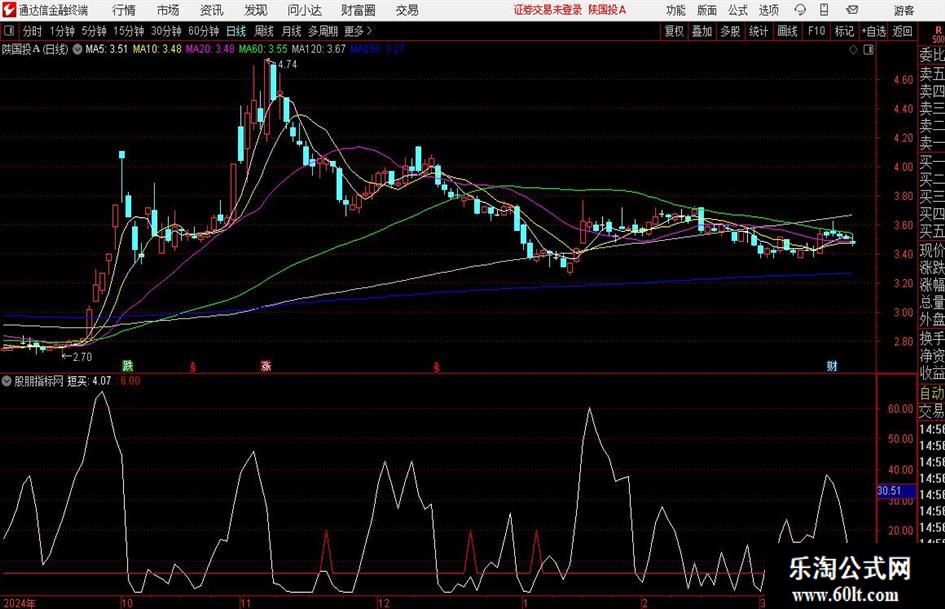The width and height of the screenshot is (945, 609).
Task: Click the 自动 label in right panel
Action: click(x=932, y=393)
